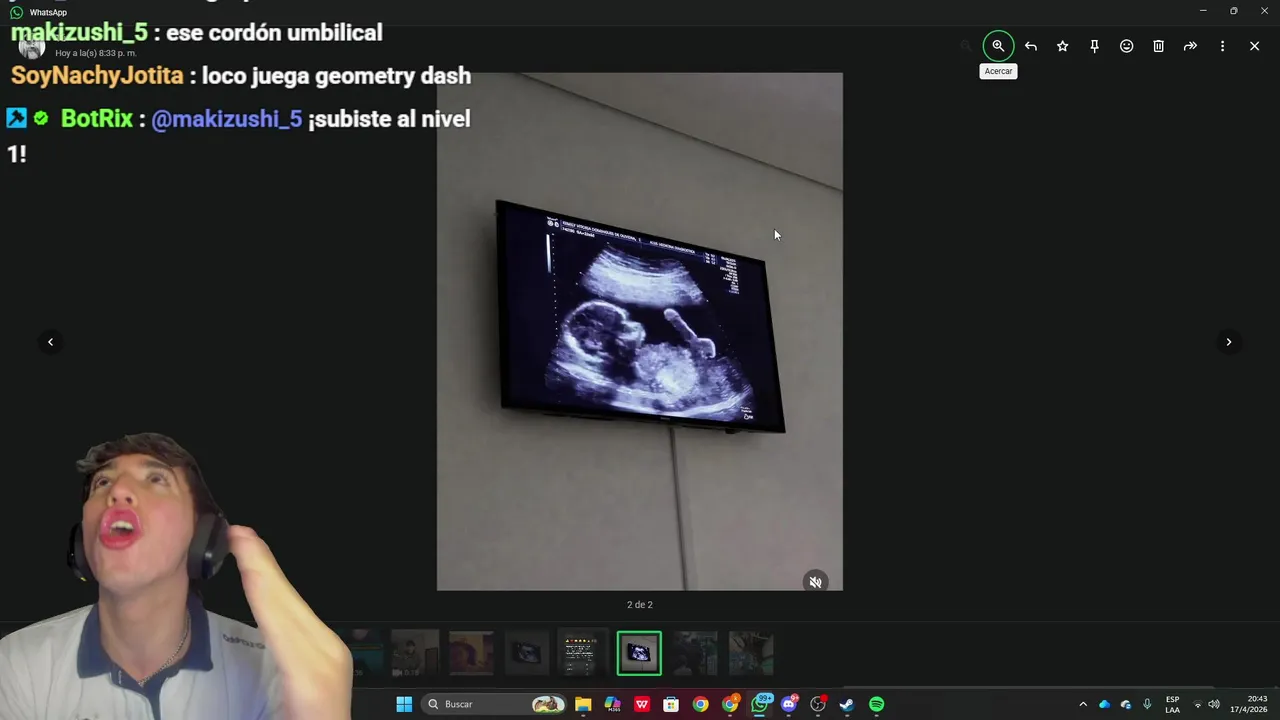Close the WhatsApp media viewer
Image resolution: width=1280 pixels, height=720 pixels.
[1254, 46]
